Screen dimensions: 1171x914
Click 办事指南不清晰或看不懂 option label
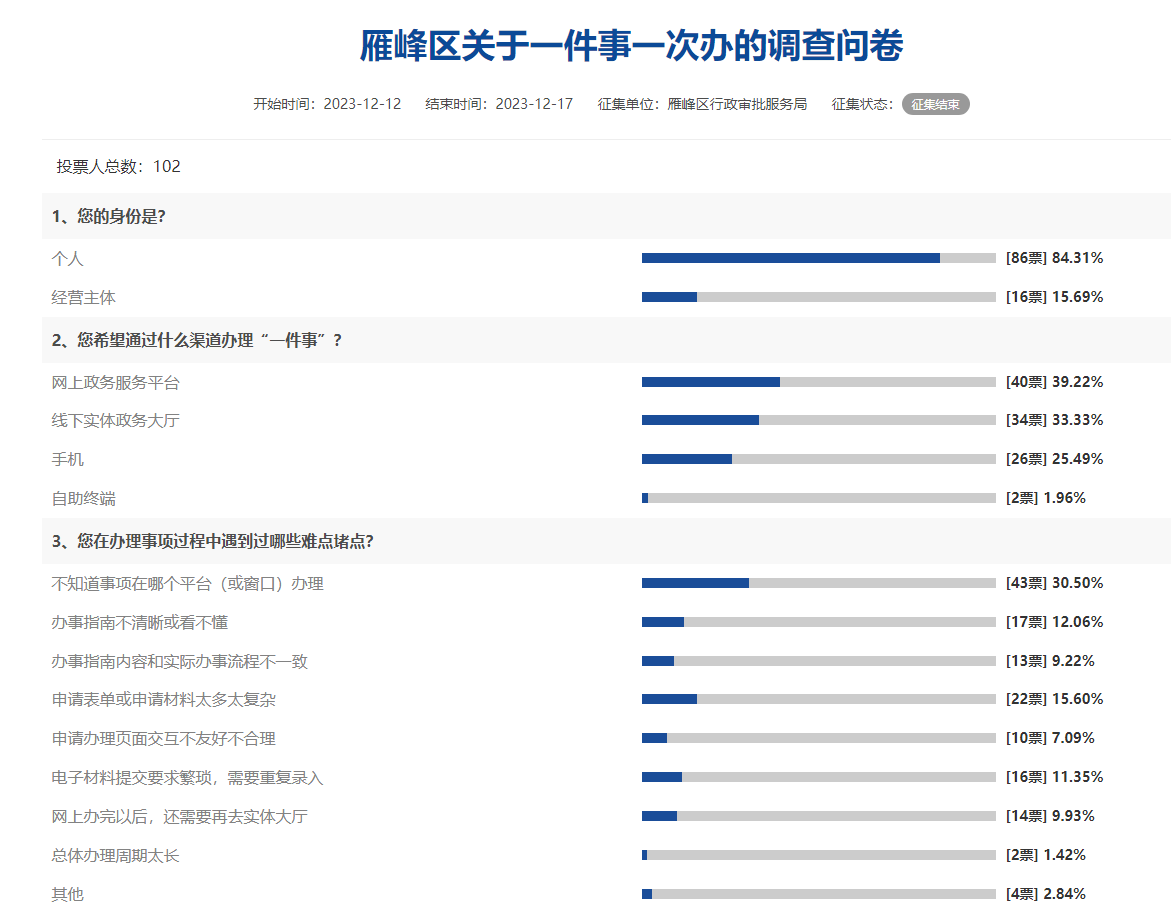[x=140, y=622]
